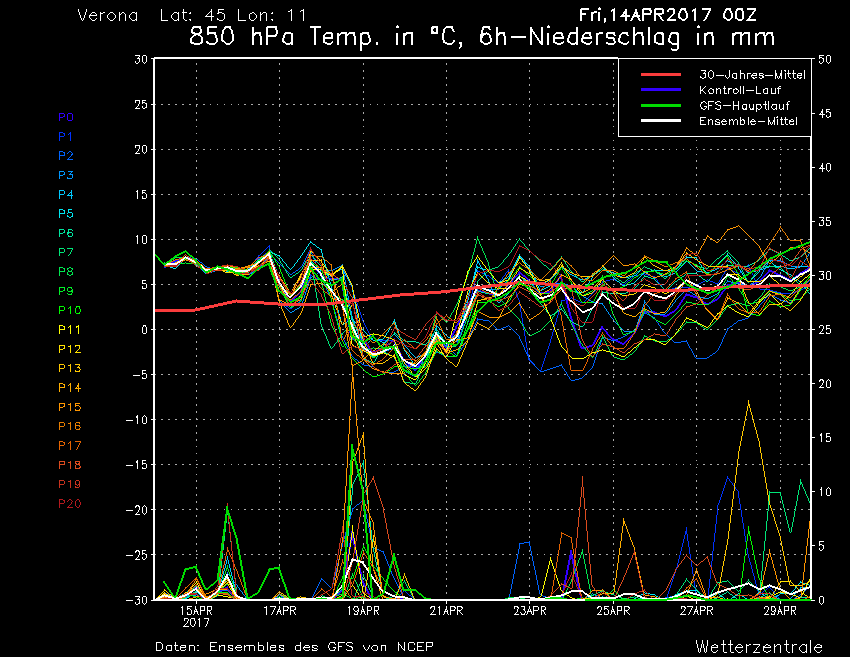This screenshot has width=850, height=657.
Task: Click the -20 temperature axis value
Action: coord(137,510)
